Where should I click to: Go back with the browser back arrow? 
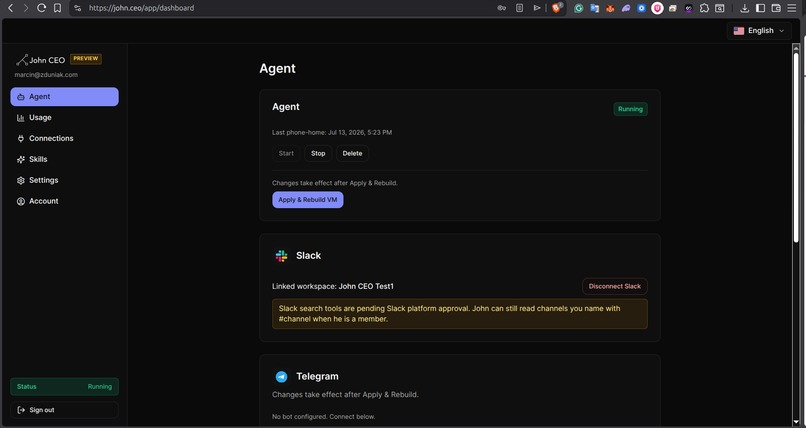coord(10,8)
